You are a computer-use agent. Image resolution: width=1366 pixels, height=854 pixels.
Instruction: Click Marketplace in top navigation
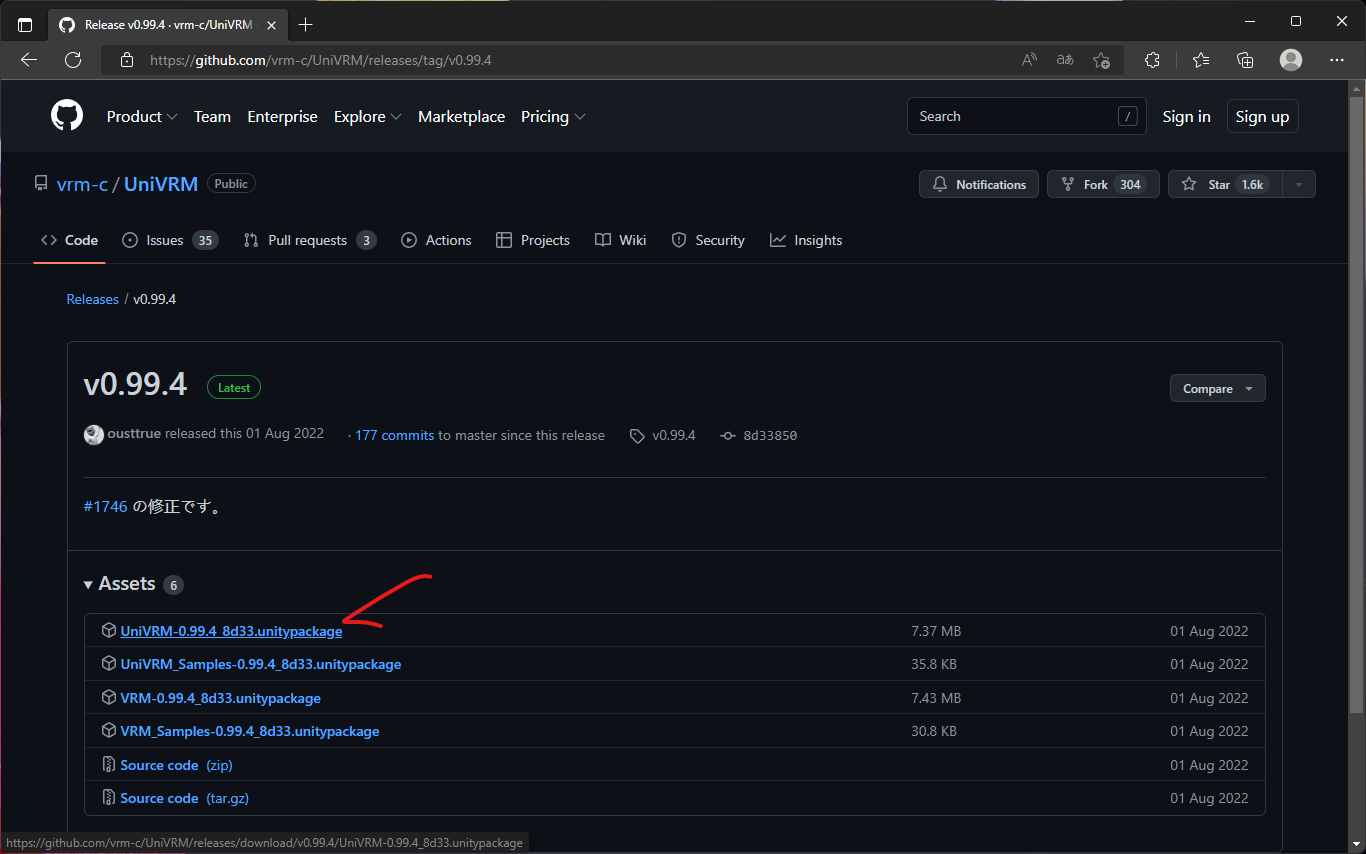pyautogui.click(x=461, y=117)
